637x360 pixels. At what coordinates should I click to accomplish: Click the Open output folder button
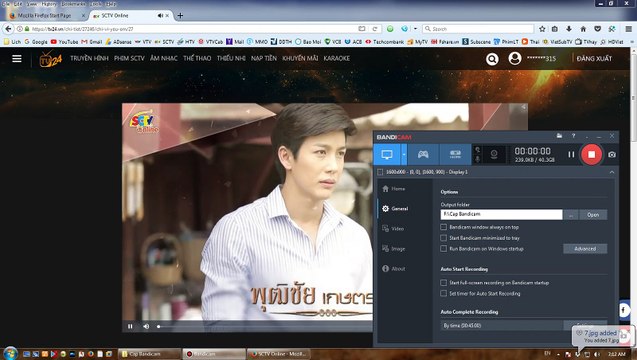tap(593, 215)
